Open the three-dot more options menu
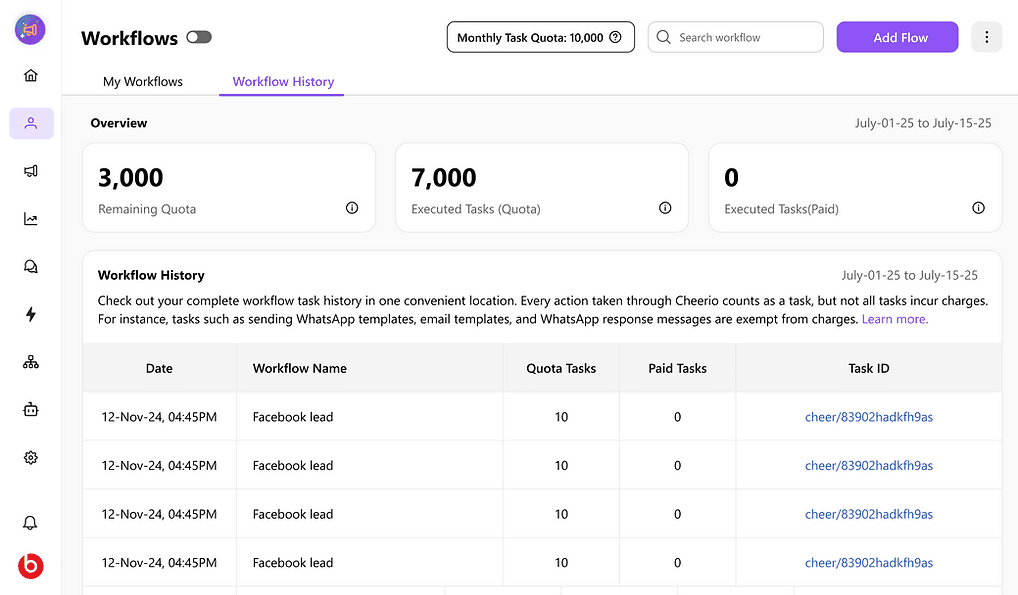This screenshot has width=1018, height=595. (x=986, y=37)
